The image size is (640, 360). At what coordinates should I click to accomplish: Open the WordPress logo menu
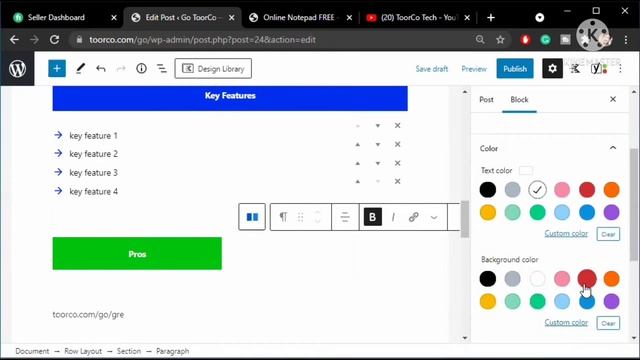pyautogui.click(x=17, y=69)
